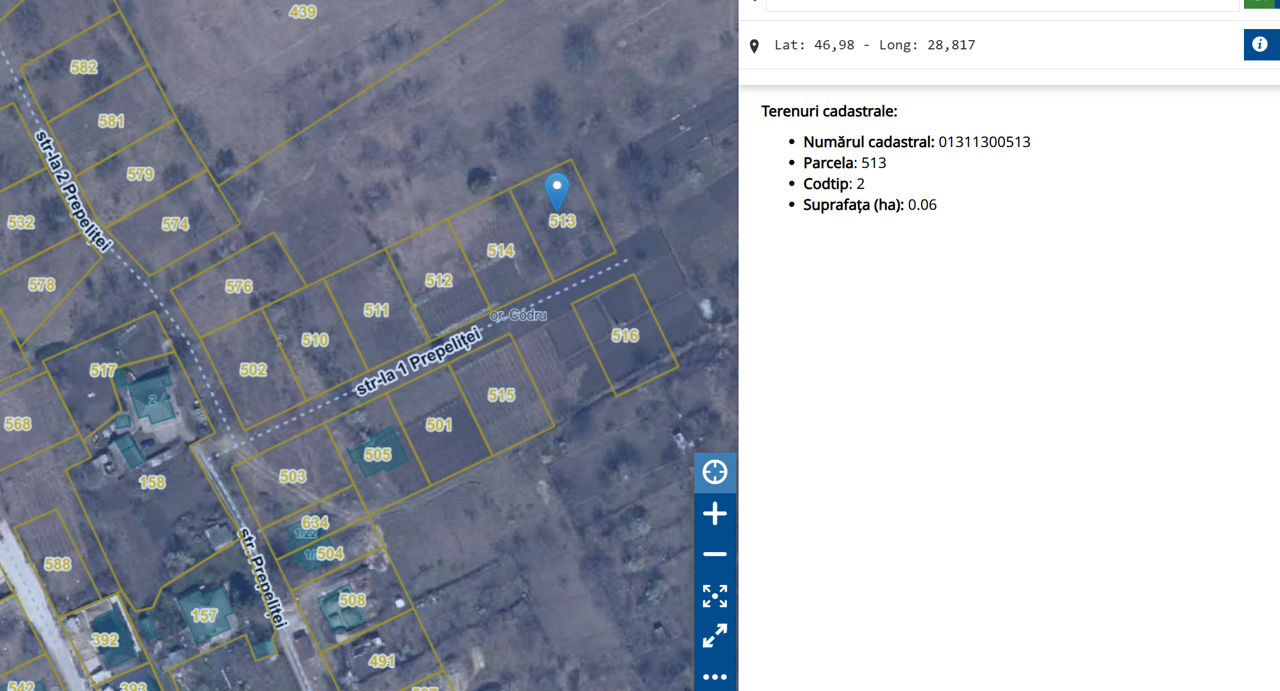This screenshot has width=1280, height=691.
Task: Select parcel 568 on the map
Action: pyautogui.click(x=17, y=424)
